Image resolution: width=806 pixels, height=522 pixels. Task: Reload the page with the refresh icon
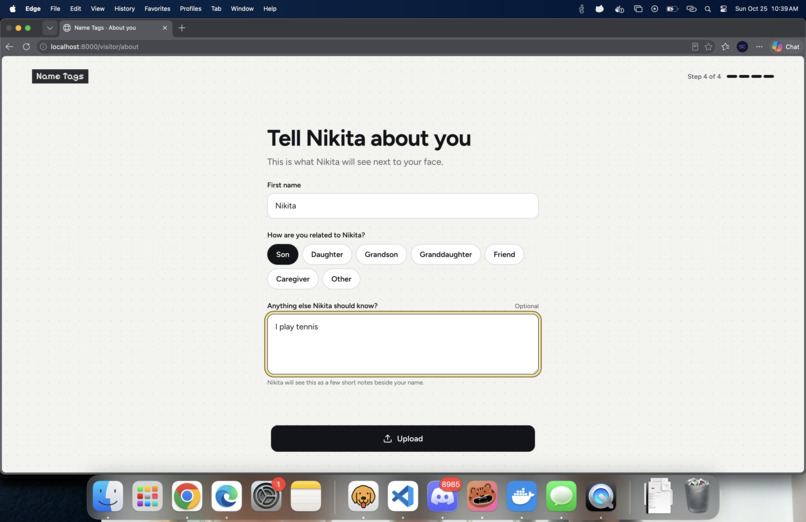26,47
